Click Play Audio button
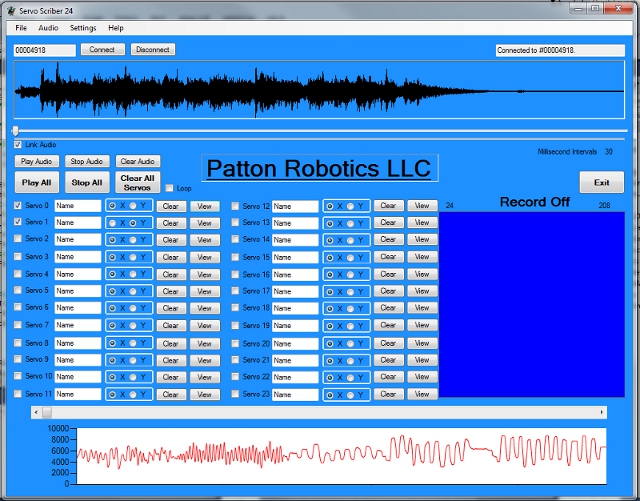Image resolution: width=640 pixels, height=501 pixels. click(x=37, y=161)
